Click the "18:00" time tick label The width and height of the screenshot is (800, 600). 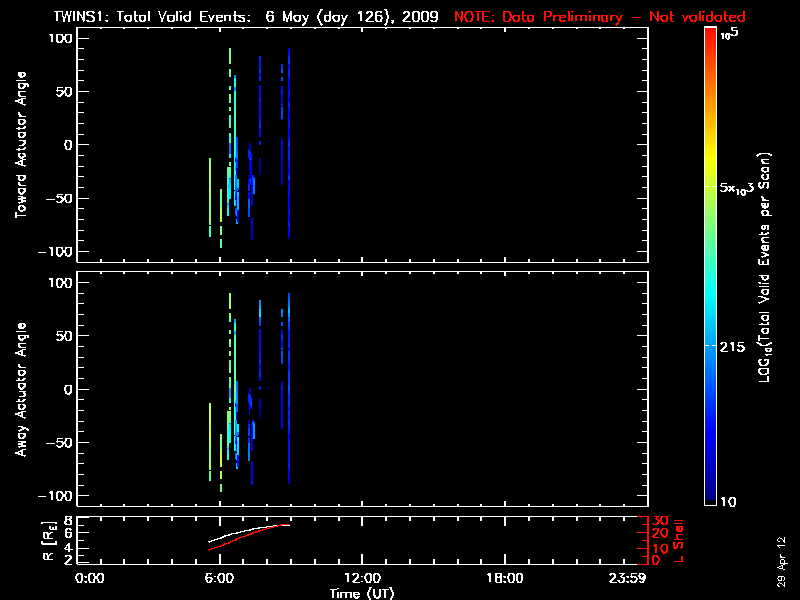(505, 578)
